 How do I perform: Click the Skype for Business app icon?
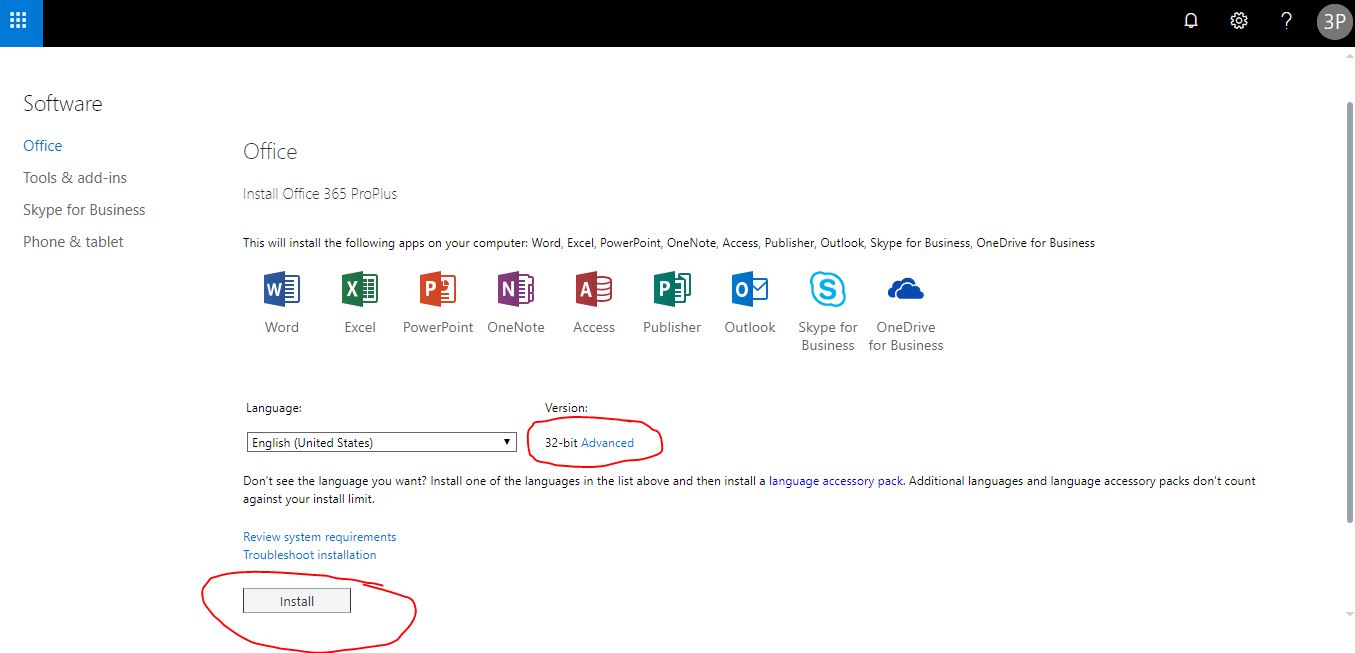827,290
